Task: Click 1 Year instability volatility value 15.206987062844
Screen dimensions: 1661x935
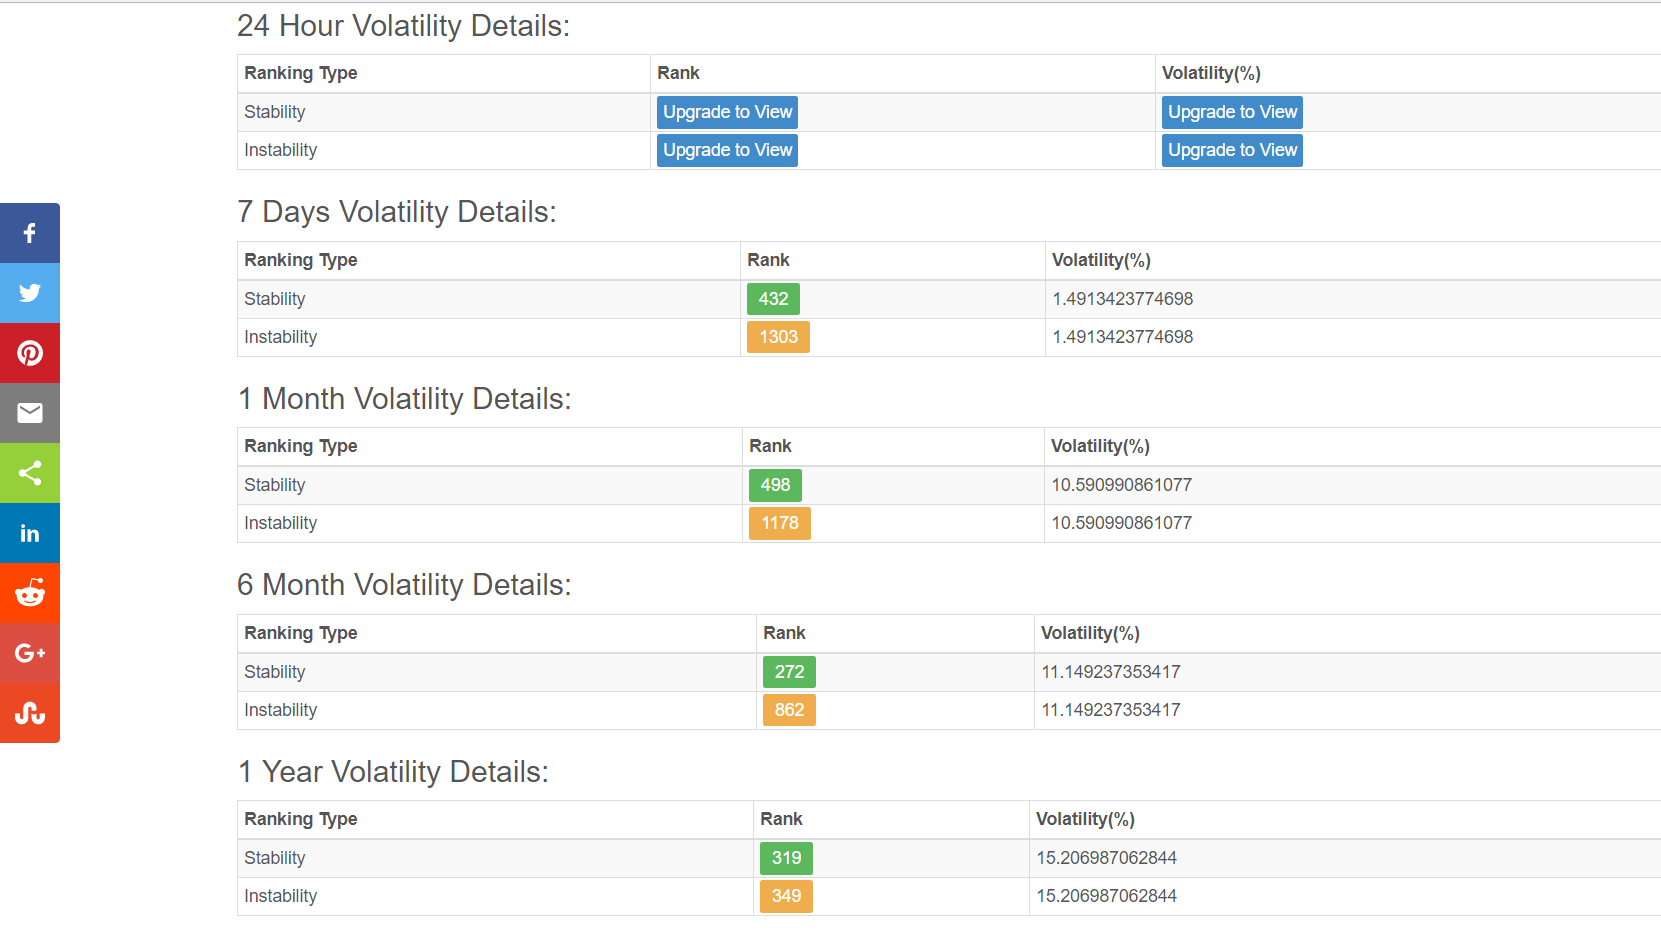Action: (x=1106, y=896)
